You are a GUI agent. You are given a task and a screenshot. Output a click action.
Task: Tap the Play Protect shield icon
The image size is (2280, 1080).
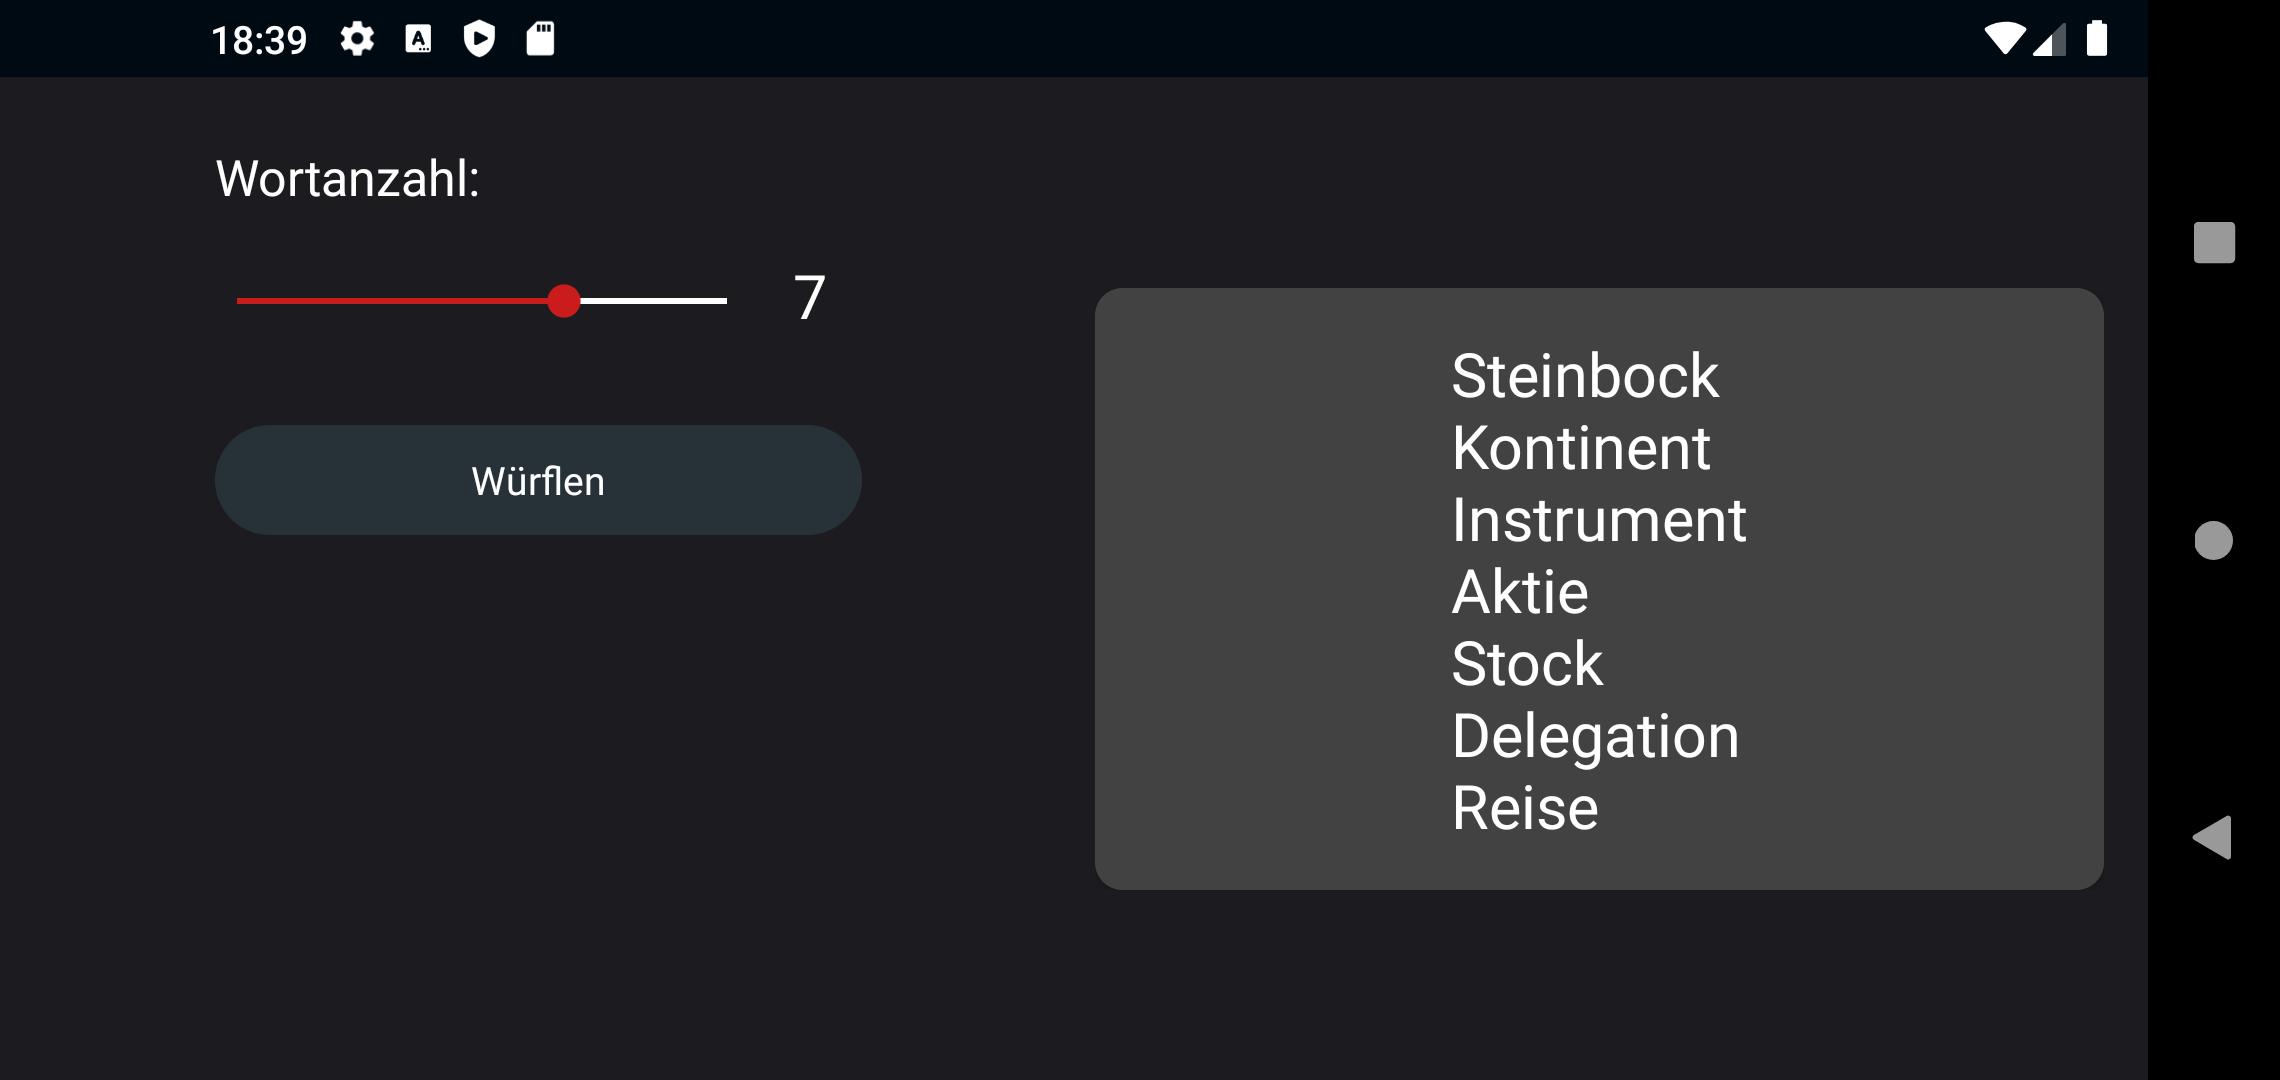(479, 40)
